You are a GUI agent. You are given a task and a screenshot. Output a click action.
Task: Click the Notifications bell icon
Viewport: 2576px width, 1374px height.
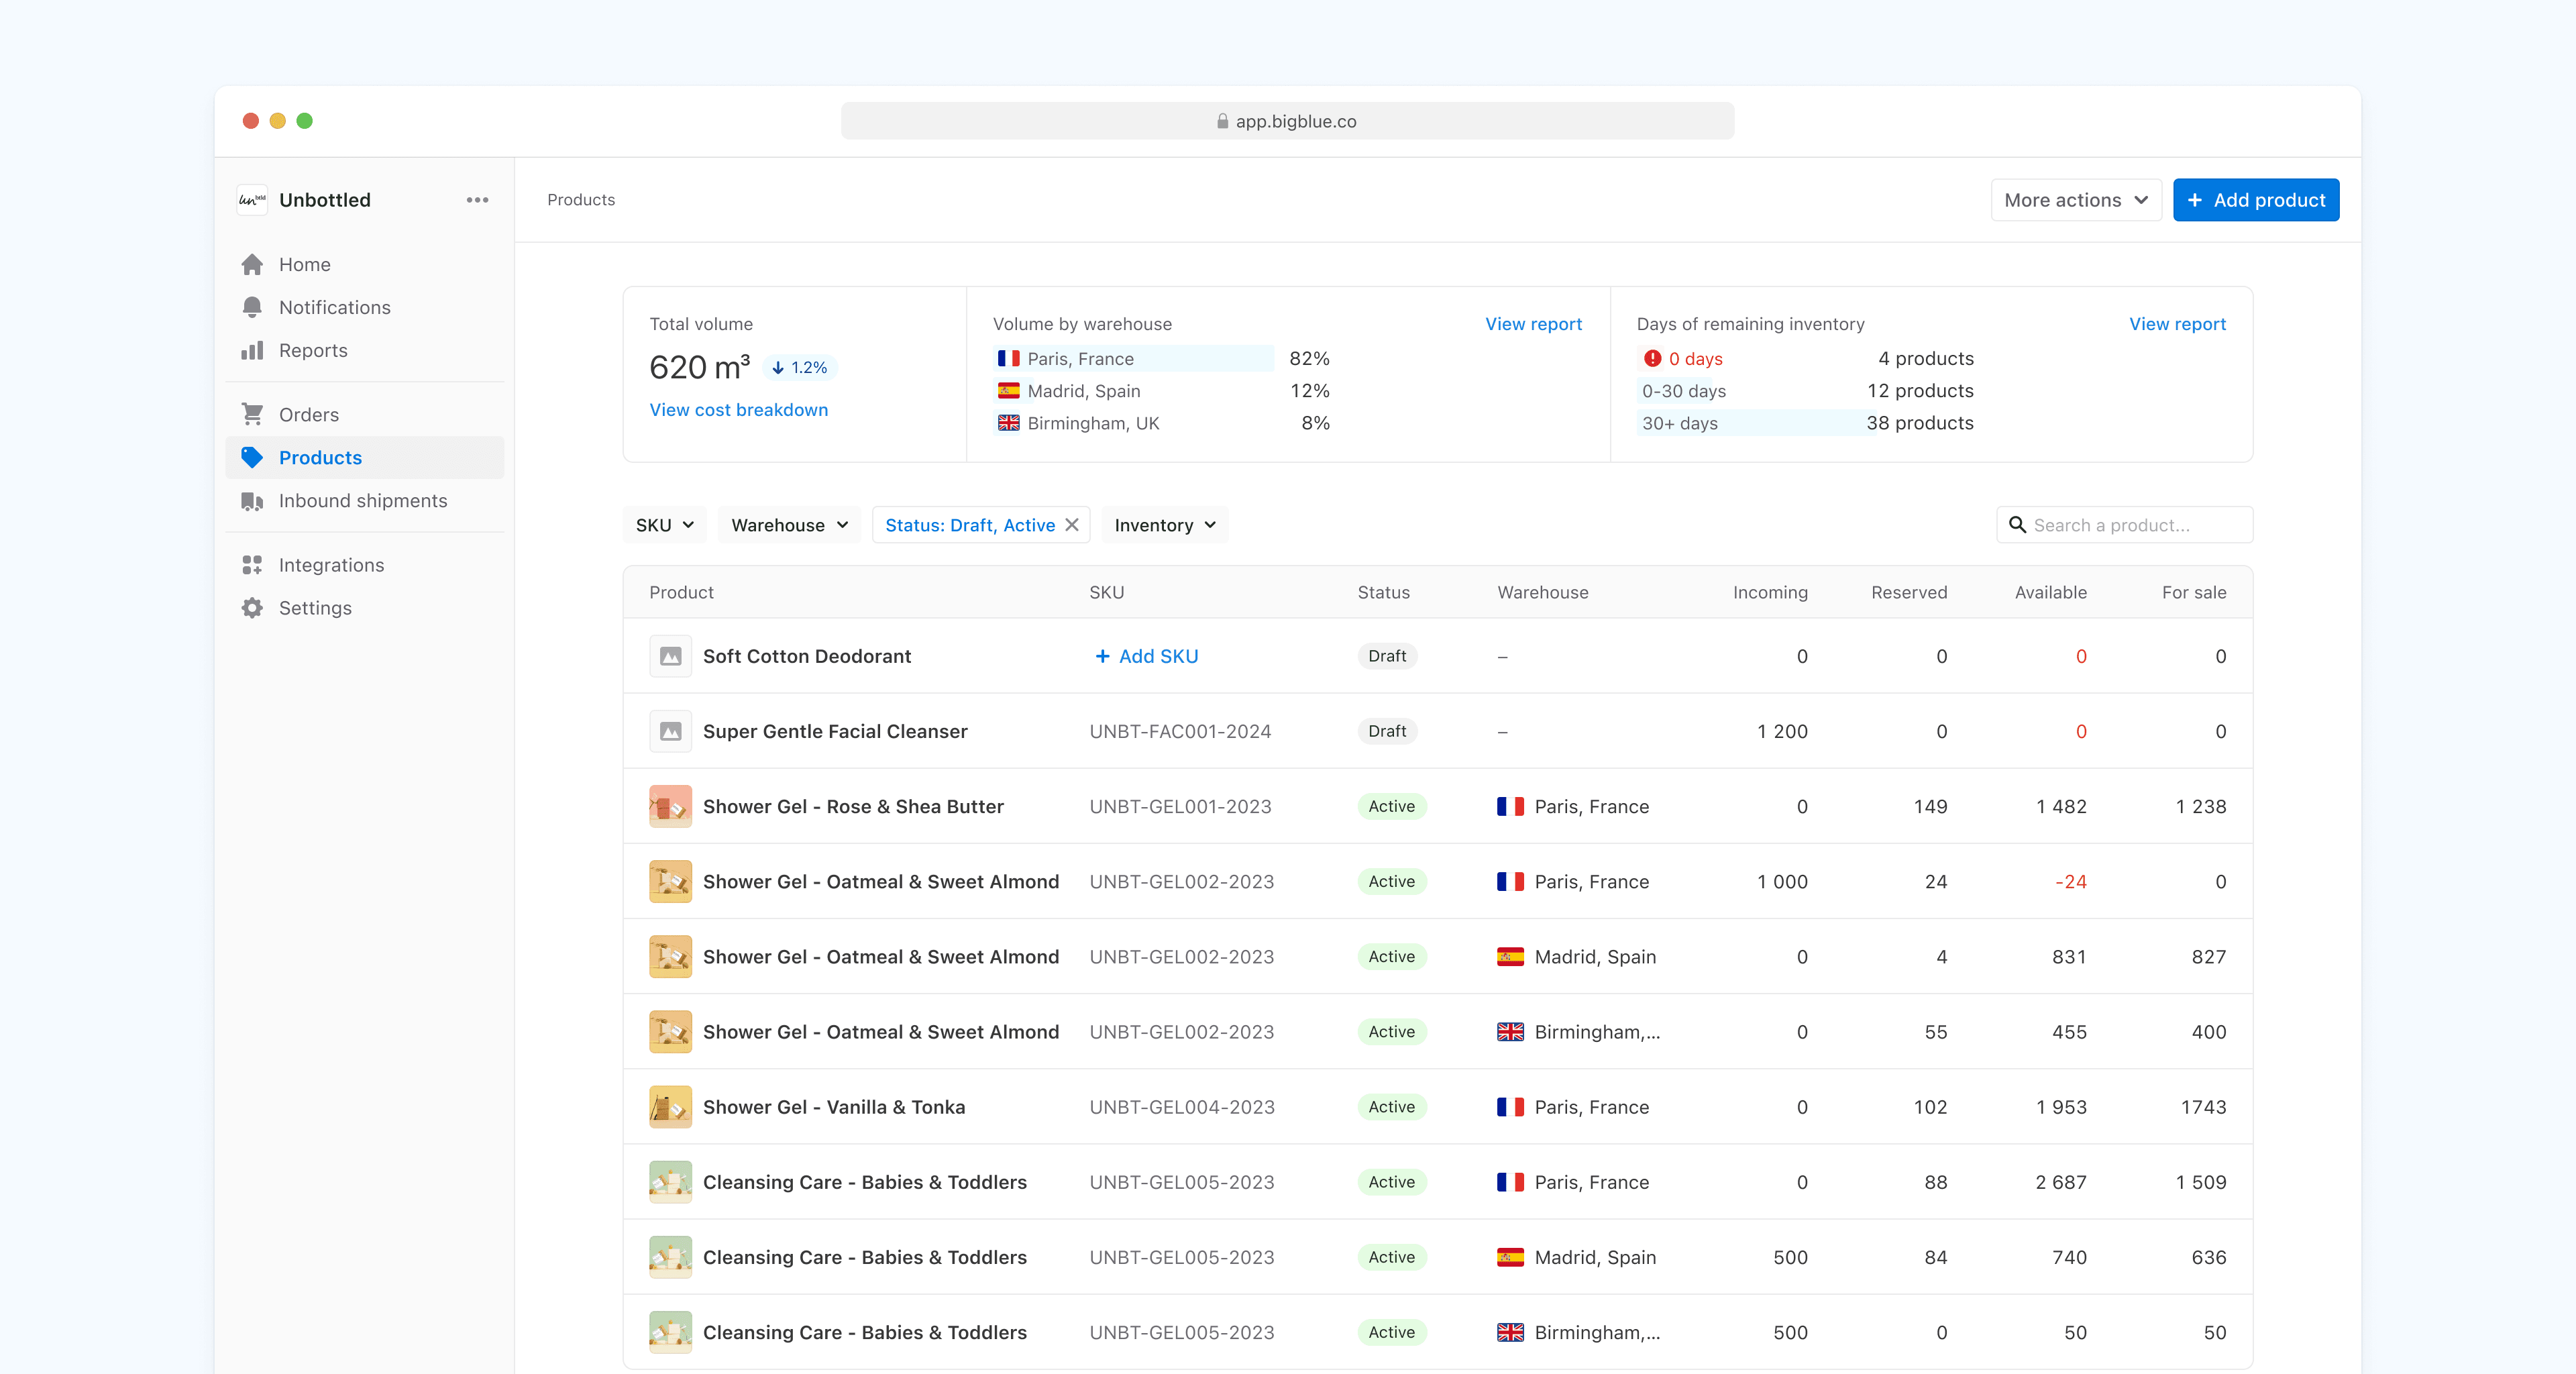pos(252,307)
